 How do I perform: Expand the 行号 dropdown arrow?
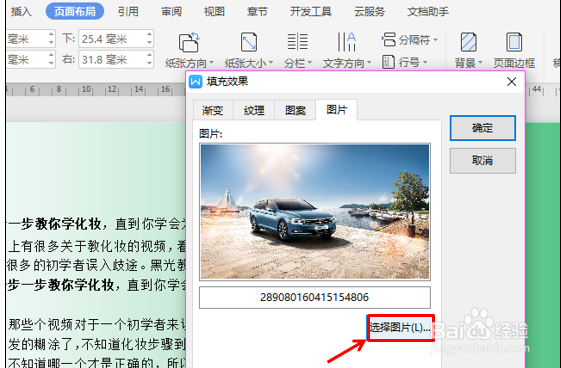point(425,63)
